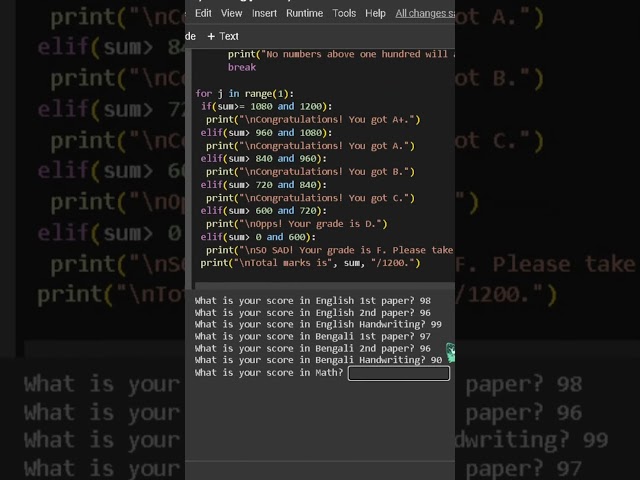The height and width of the screenshot is (480, 640).
Task: Click the Bengali Handwriting output line
Action: click(318, 360)
